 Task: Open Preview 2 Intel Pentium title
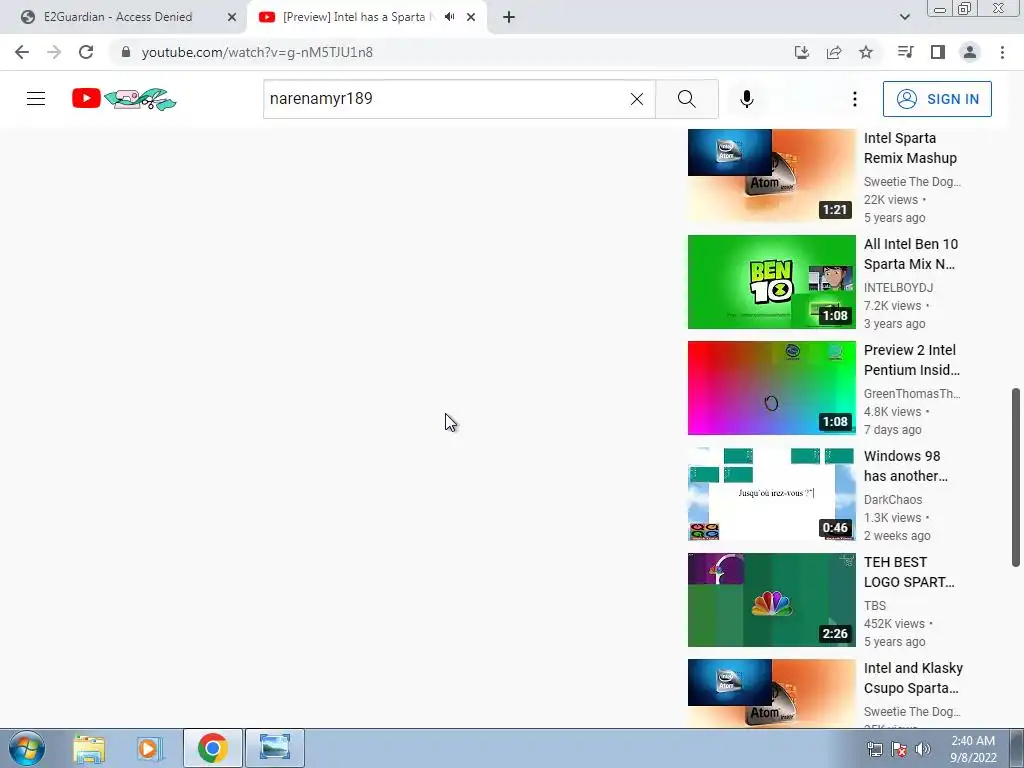912,360
